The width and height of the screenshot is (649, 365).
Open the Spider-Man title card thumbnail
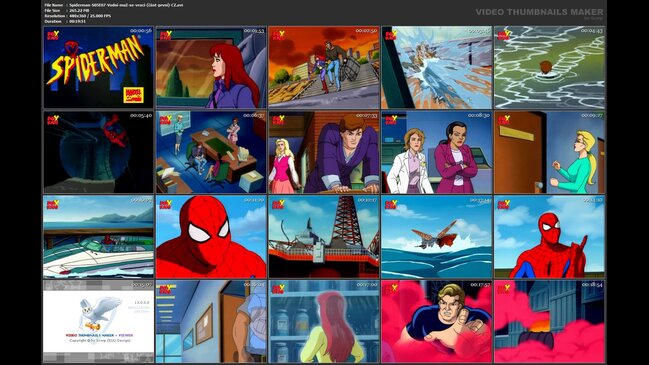click(98, 67)
